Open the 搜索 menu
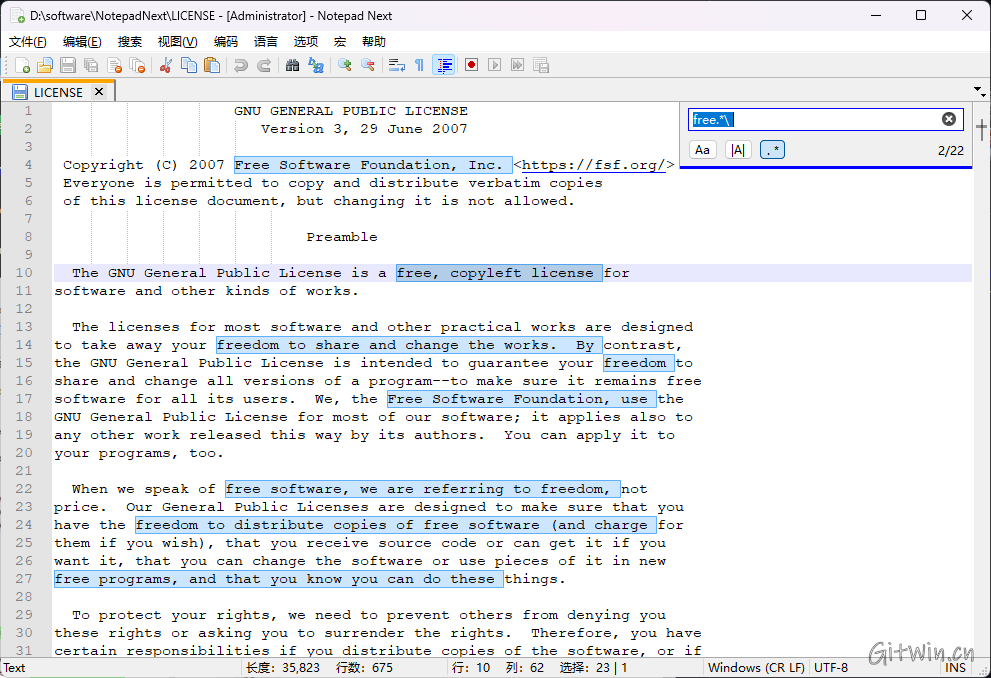Viewport: 991px width, 678px height. point(130,42)
